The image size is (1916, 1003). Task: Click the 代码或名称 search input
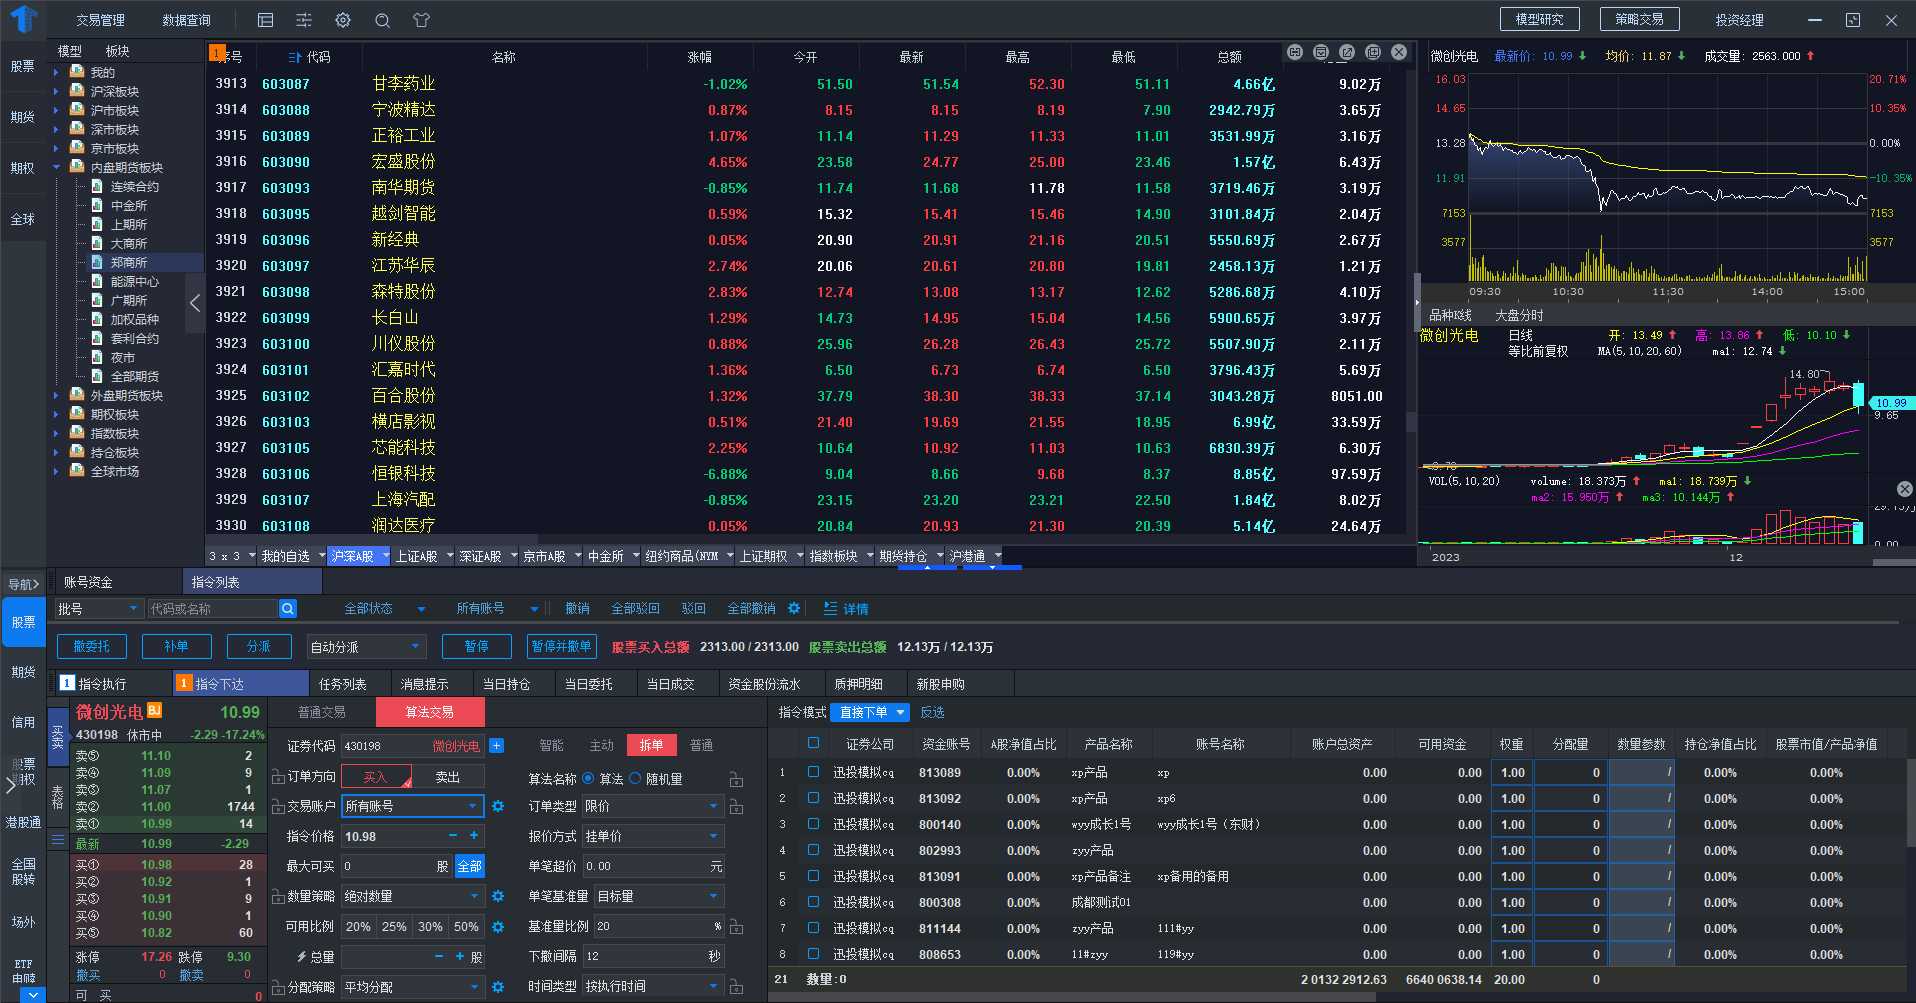[x=212, y=608]
